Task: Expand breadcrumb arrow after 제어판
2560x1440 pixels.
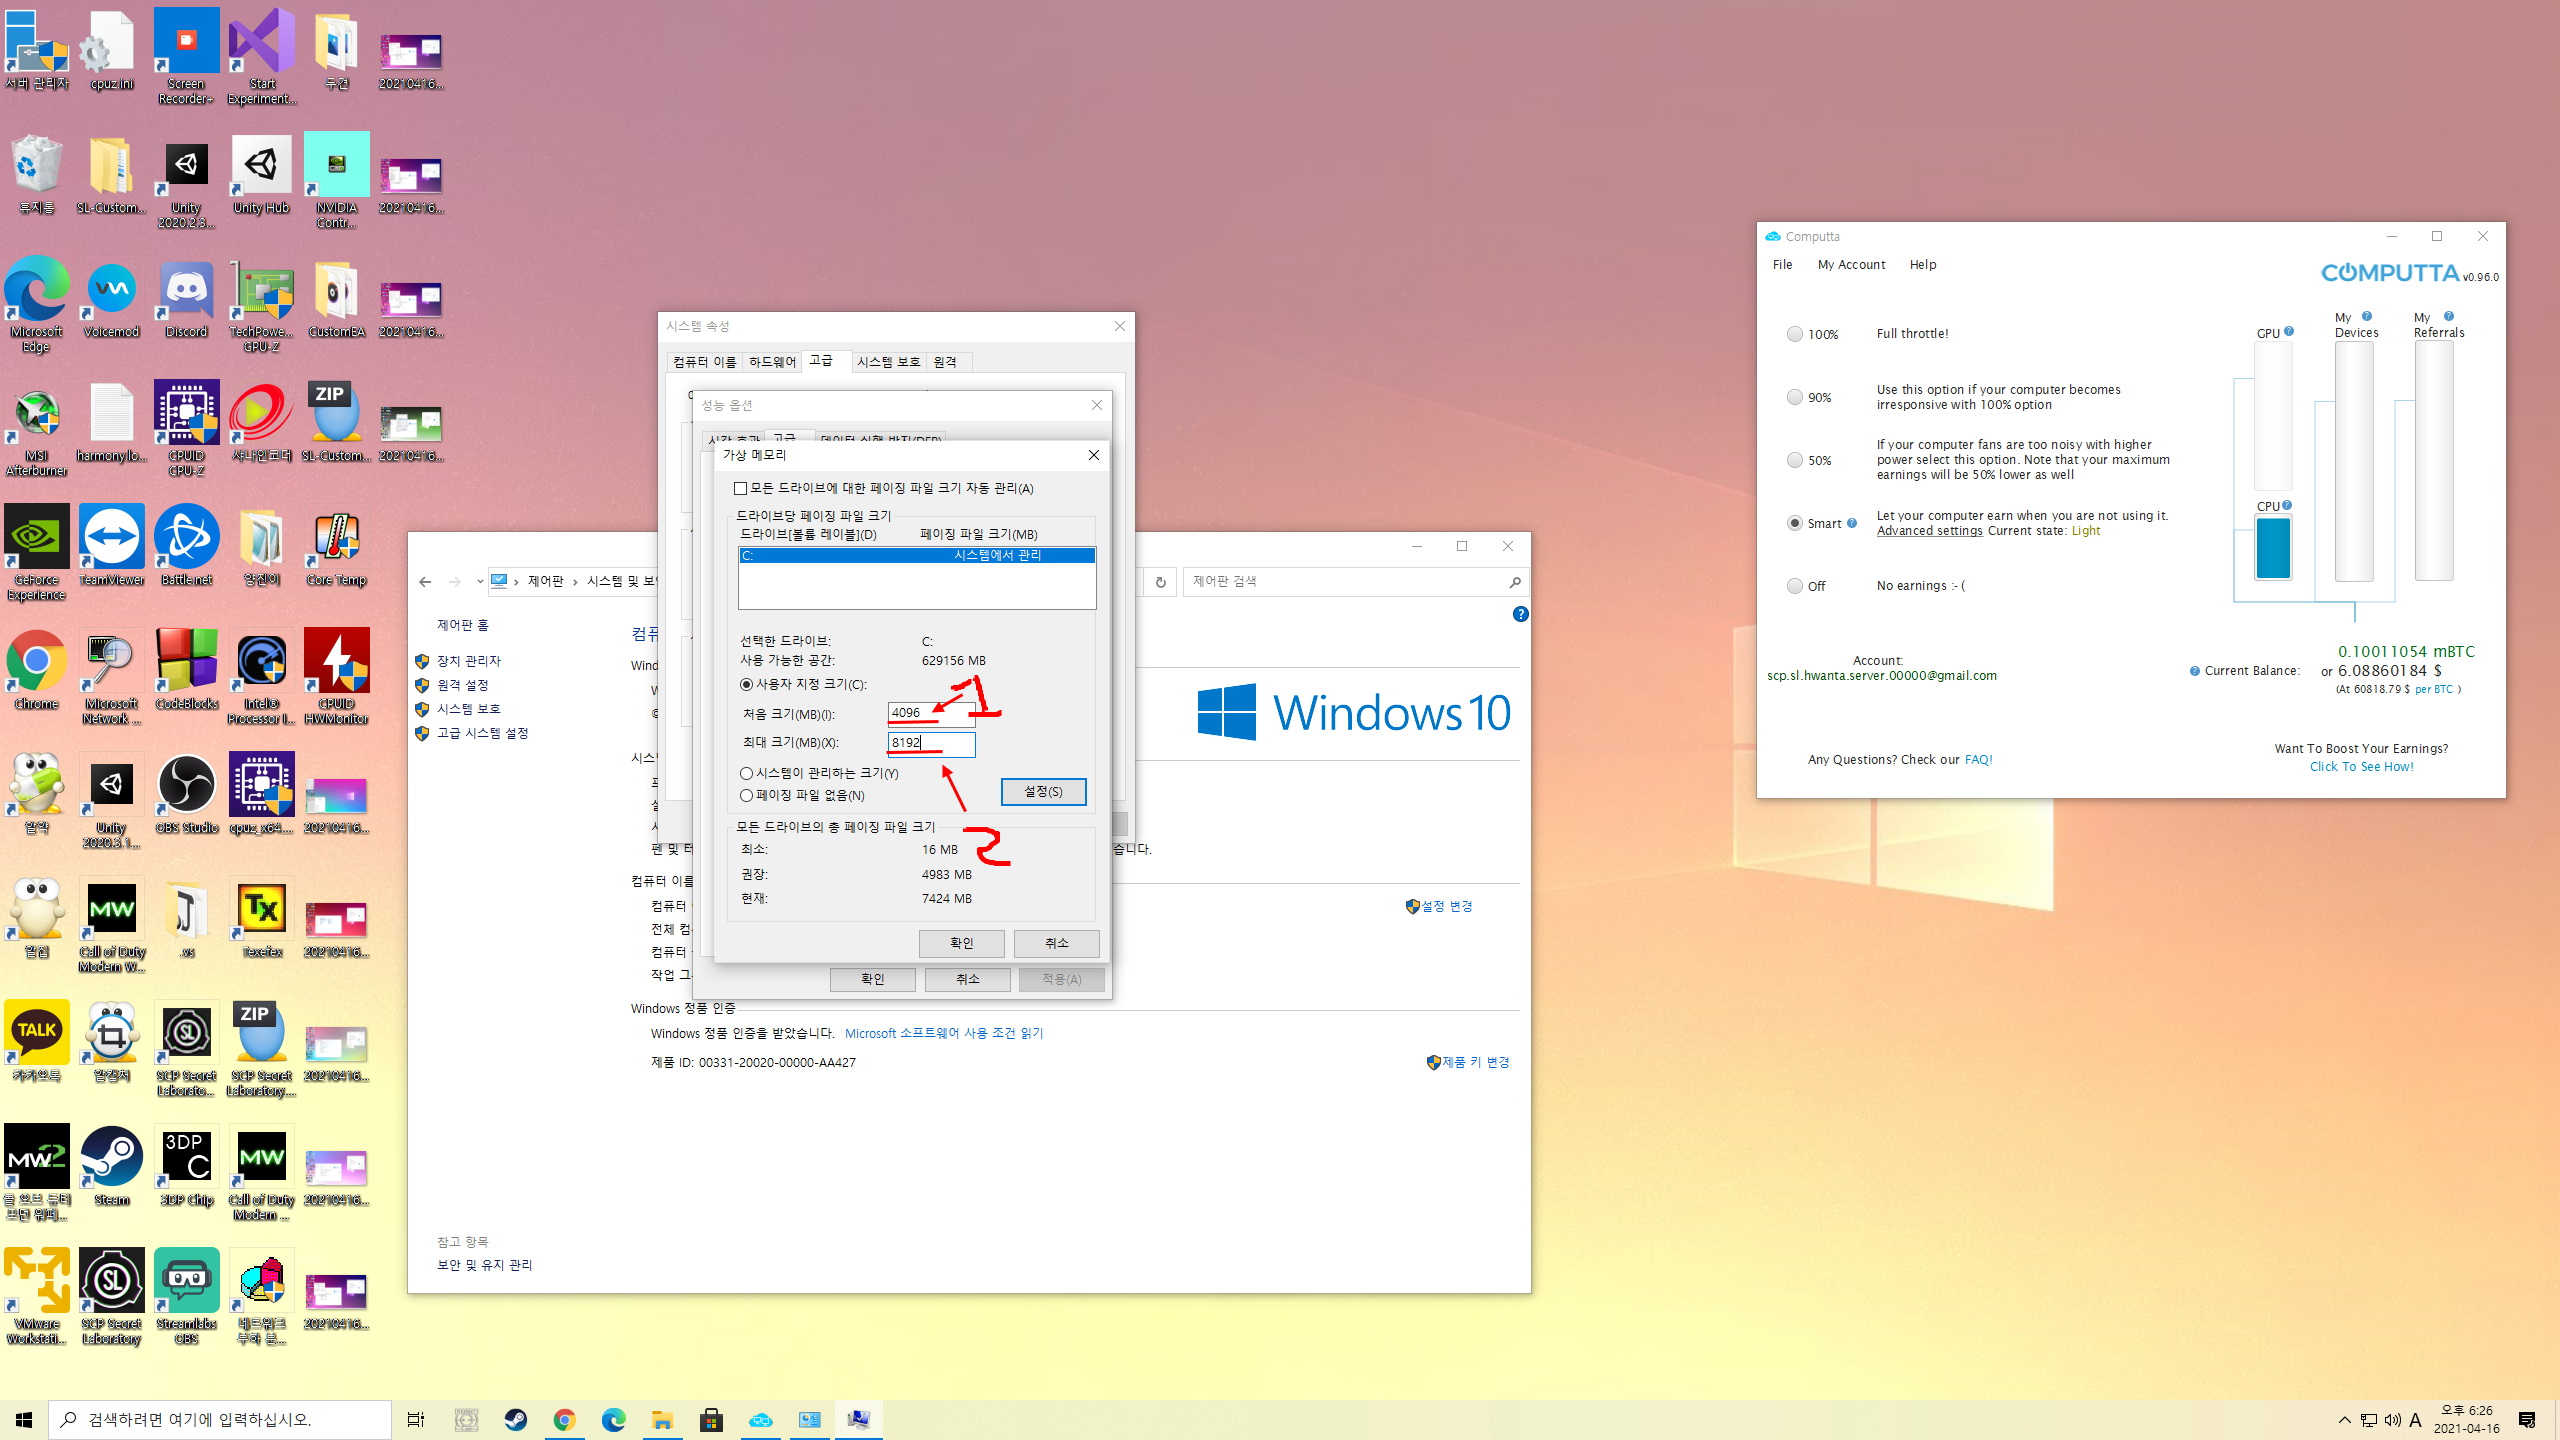Action: [x=575, y=582]
